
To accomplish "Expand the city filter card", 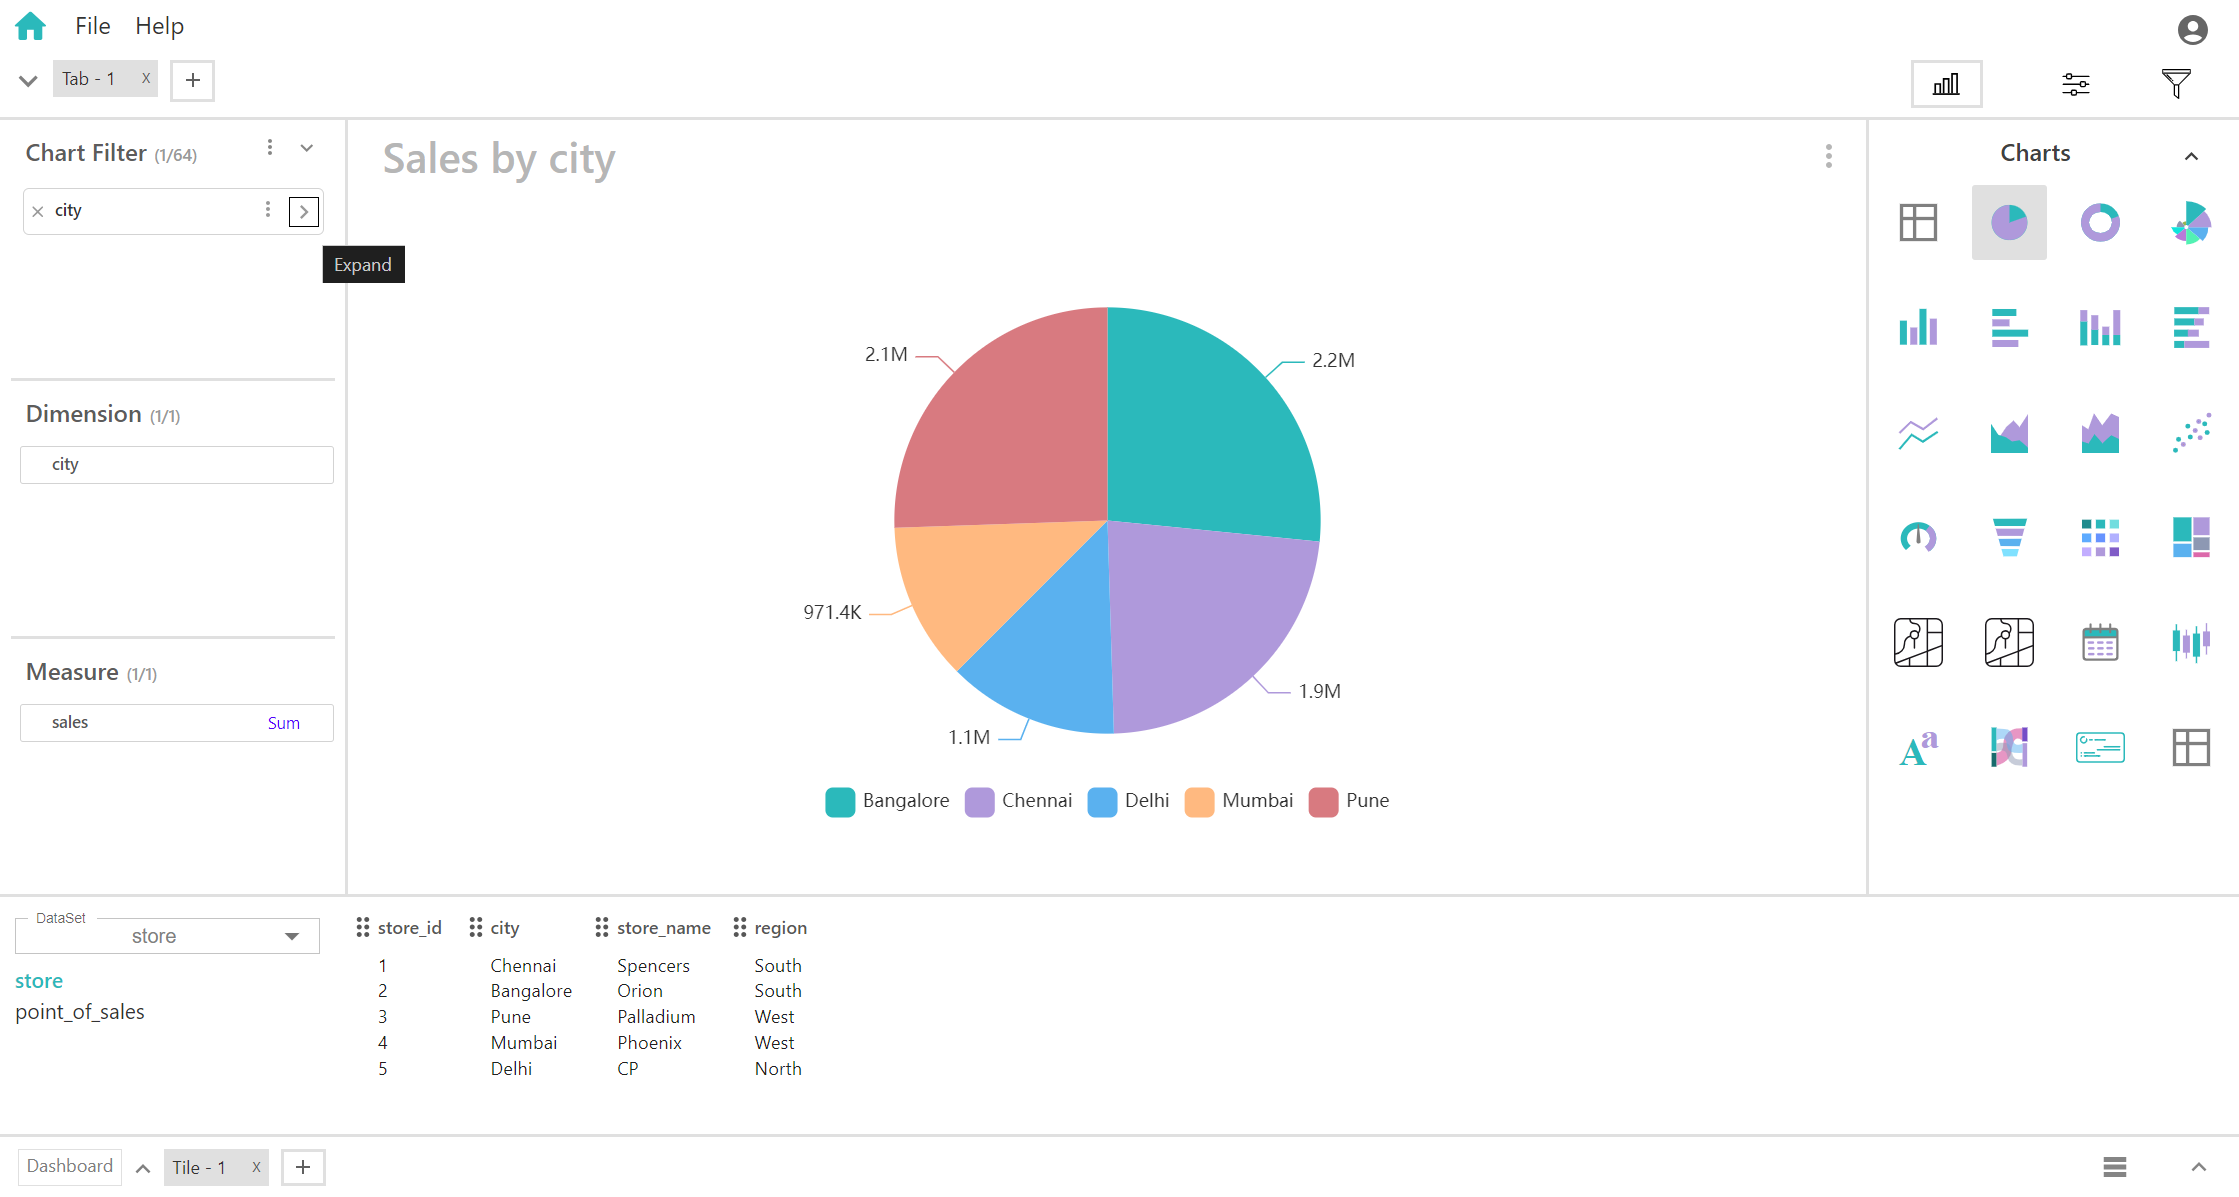I will (x=304, y=212).
